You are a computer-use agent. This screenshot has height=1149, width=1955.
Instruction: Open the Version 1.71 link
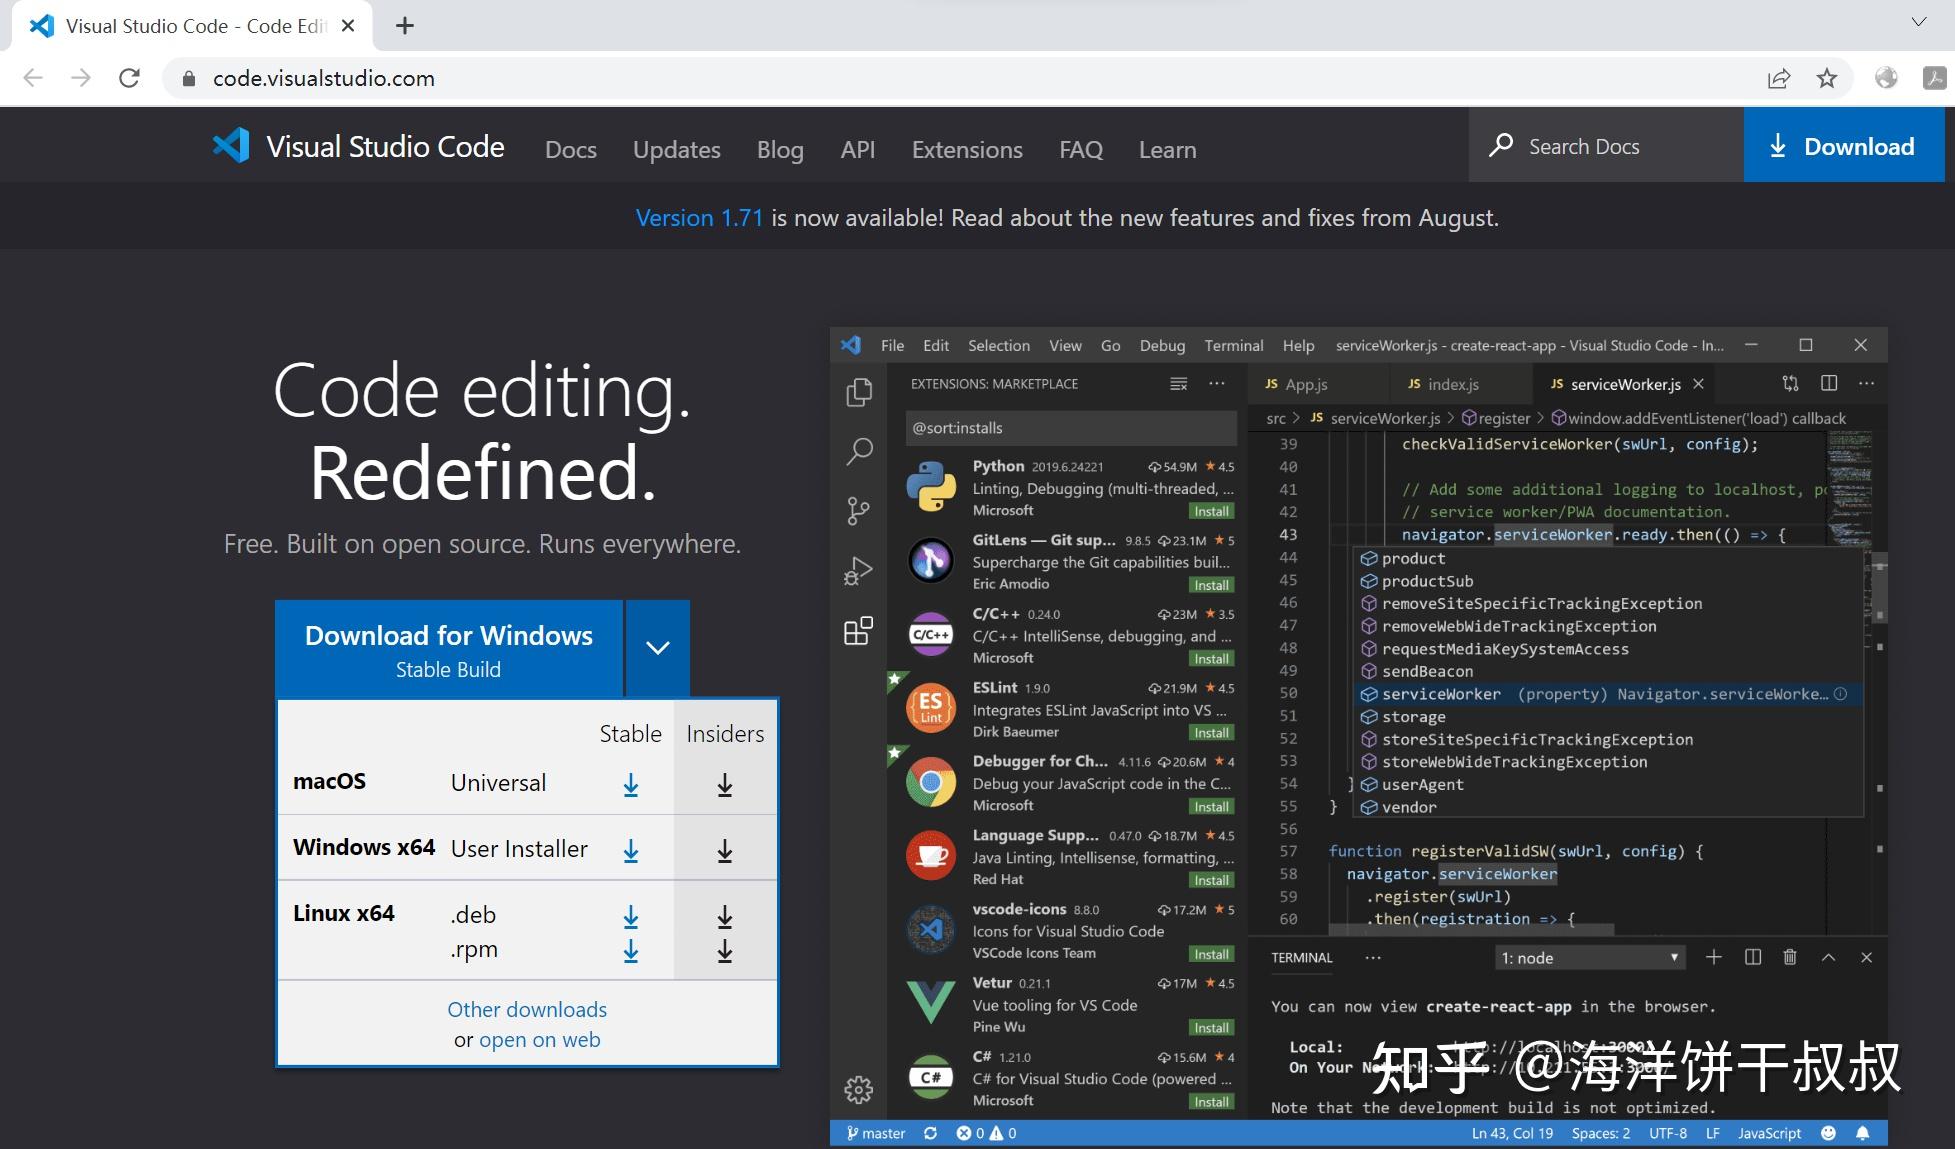(699, 218)
